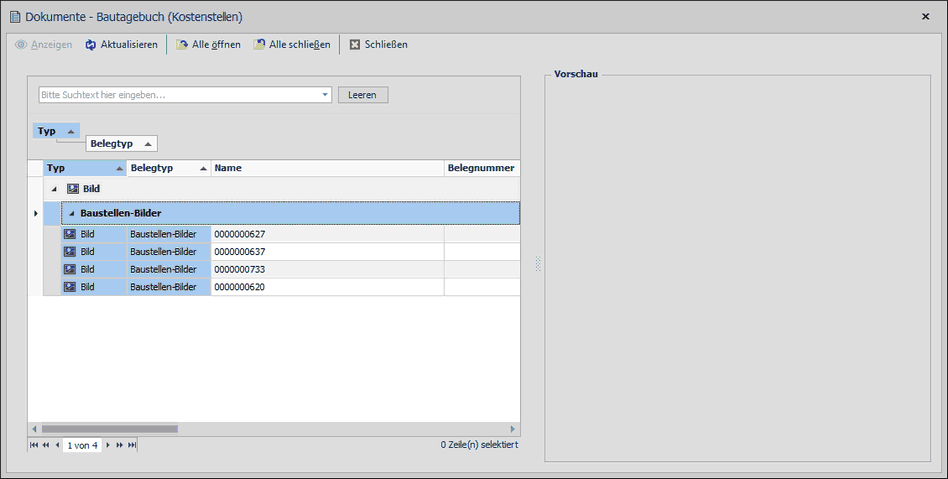This screenshot has height=479, width=948.
Task: Go to first record in navigator
Action: click(x=34, y=445)
